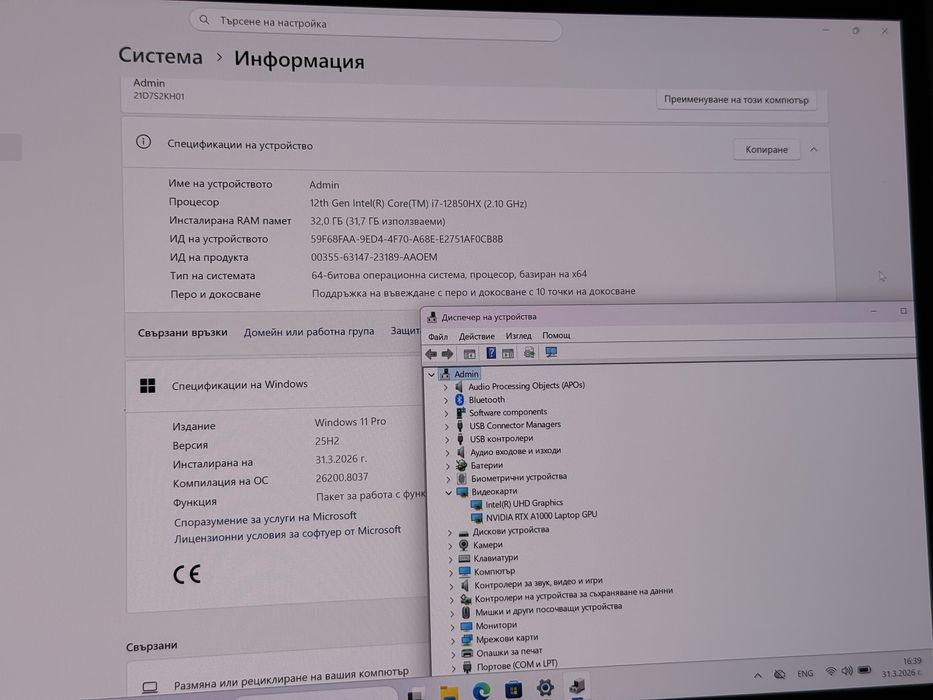Click the Windows 11 Pro edition text
The image size is (933, 700).
pos(350,421)
